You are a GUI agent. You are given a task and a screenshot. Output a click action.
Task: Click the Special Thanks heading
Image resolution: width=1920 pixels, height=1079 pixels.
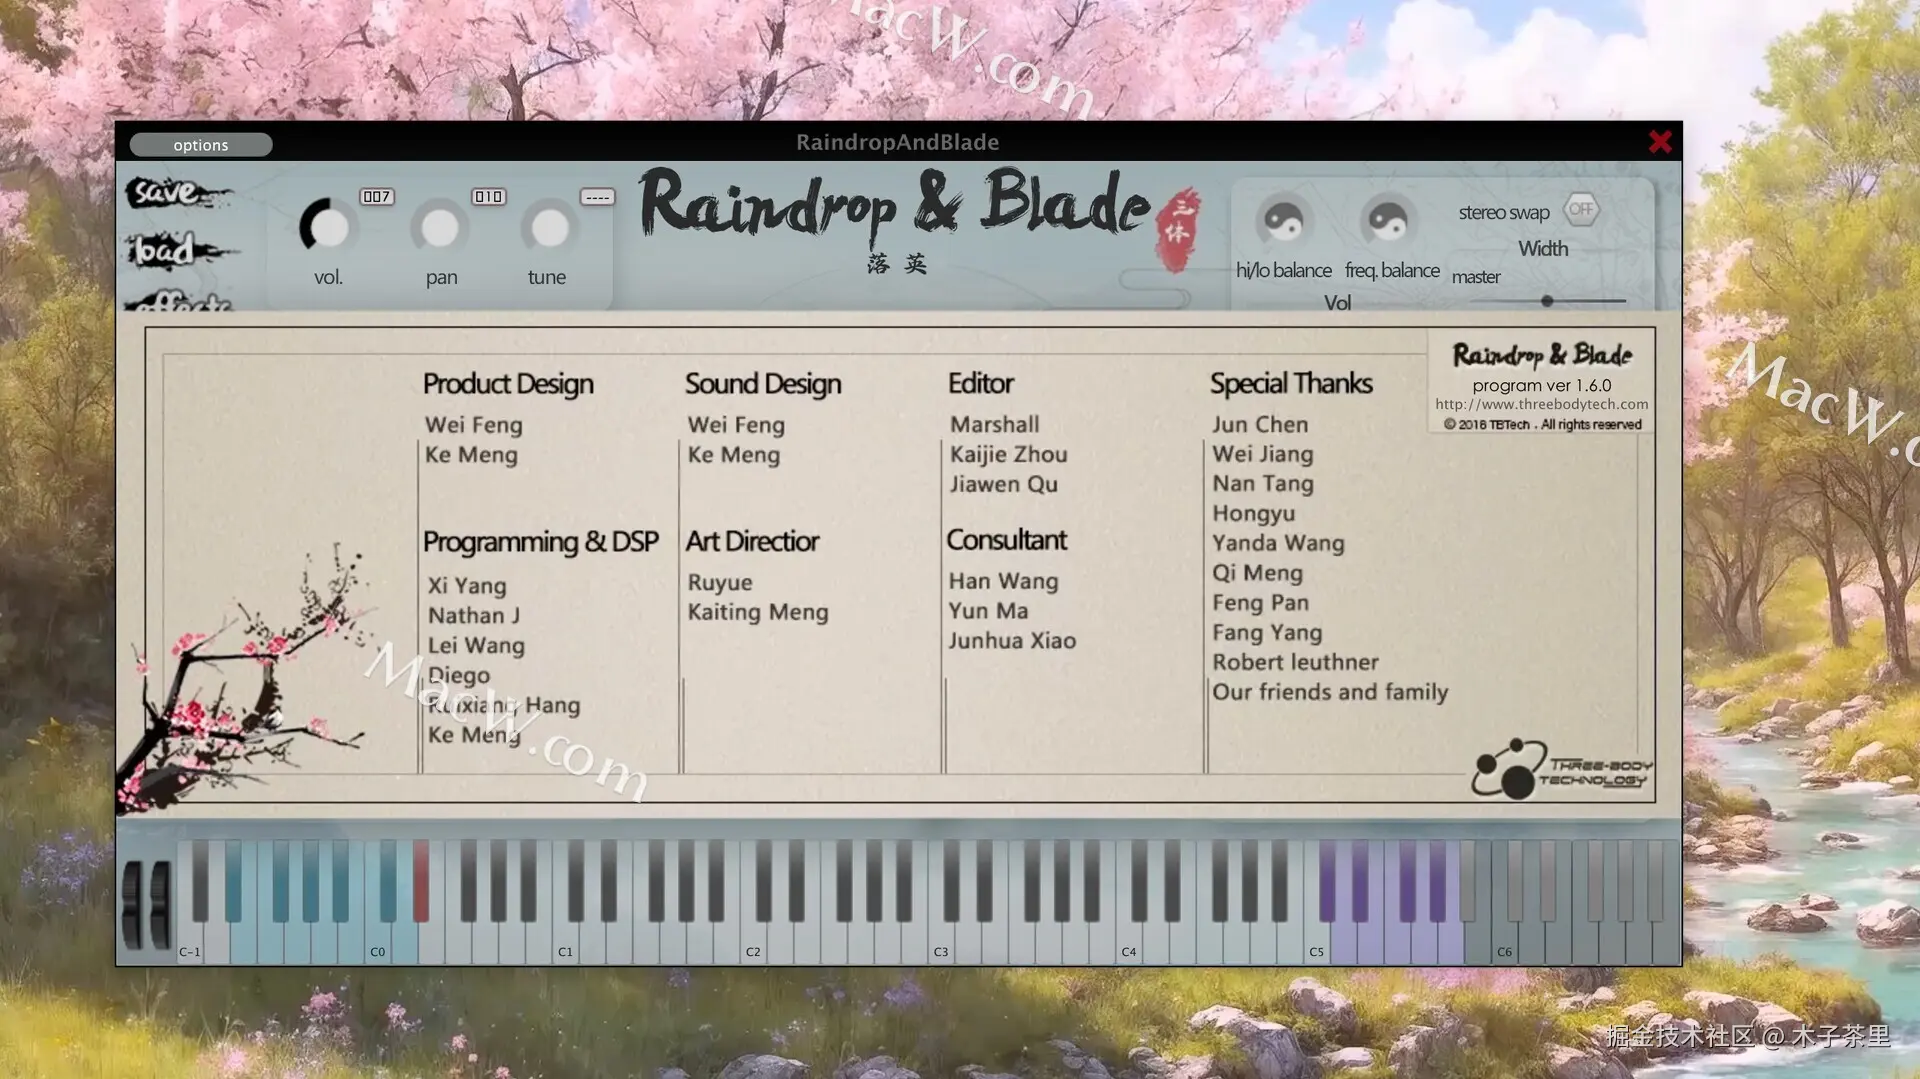tap(1291, 384)
